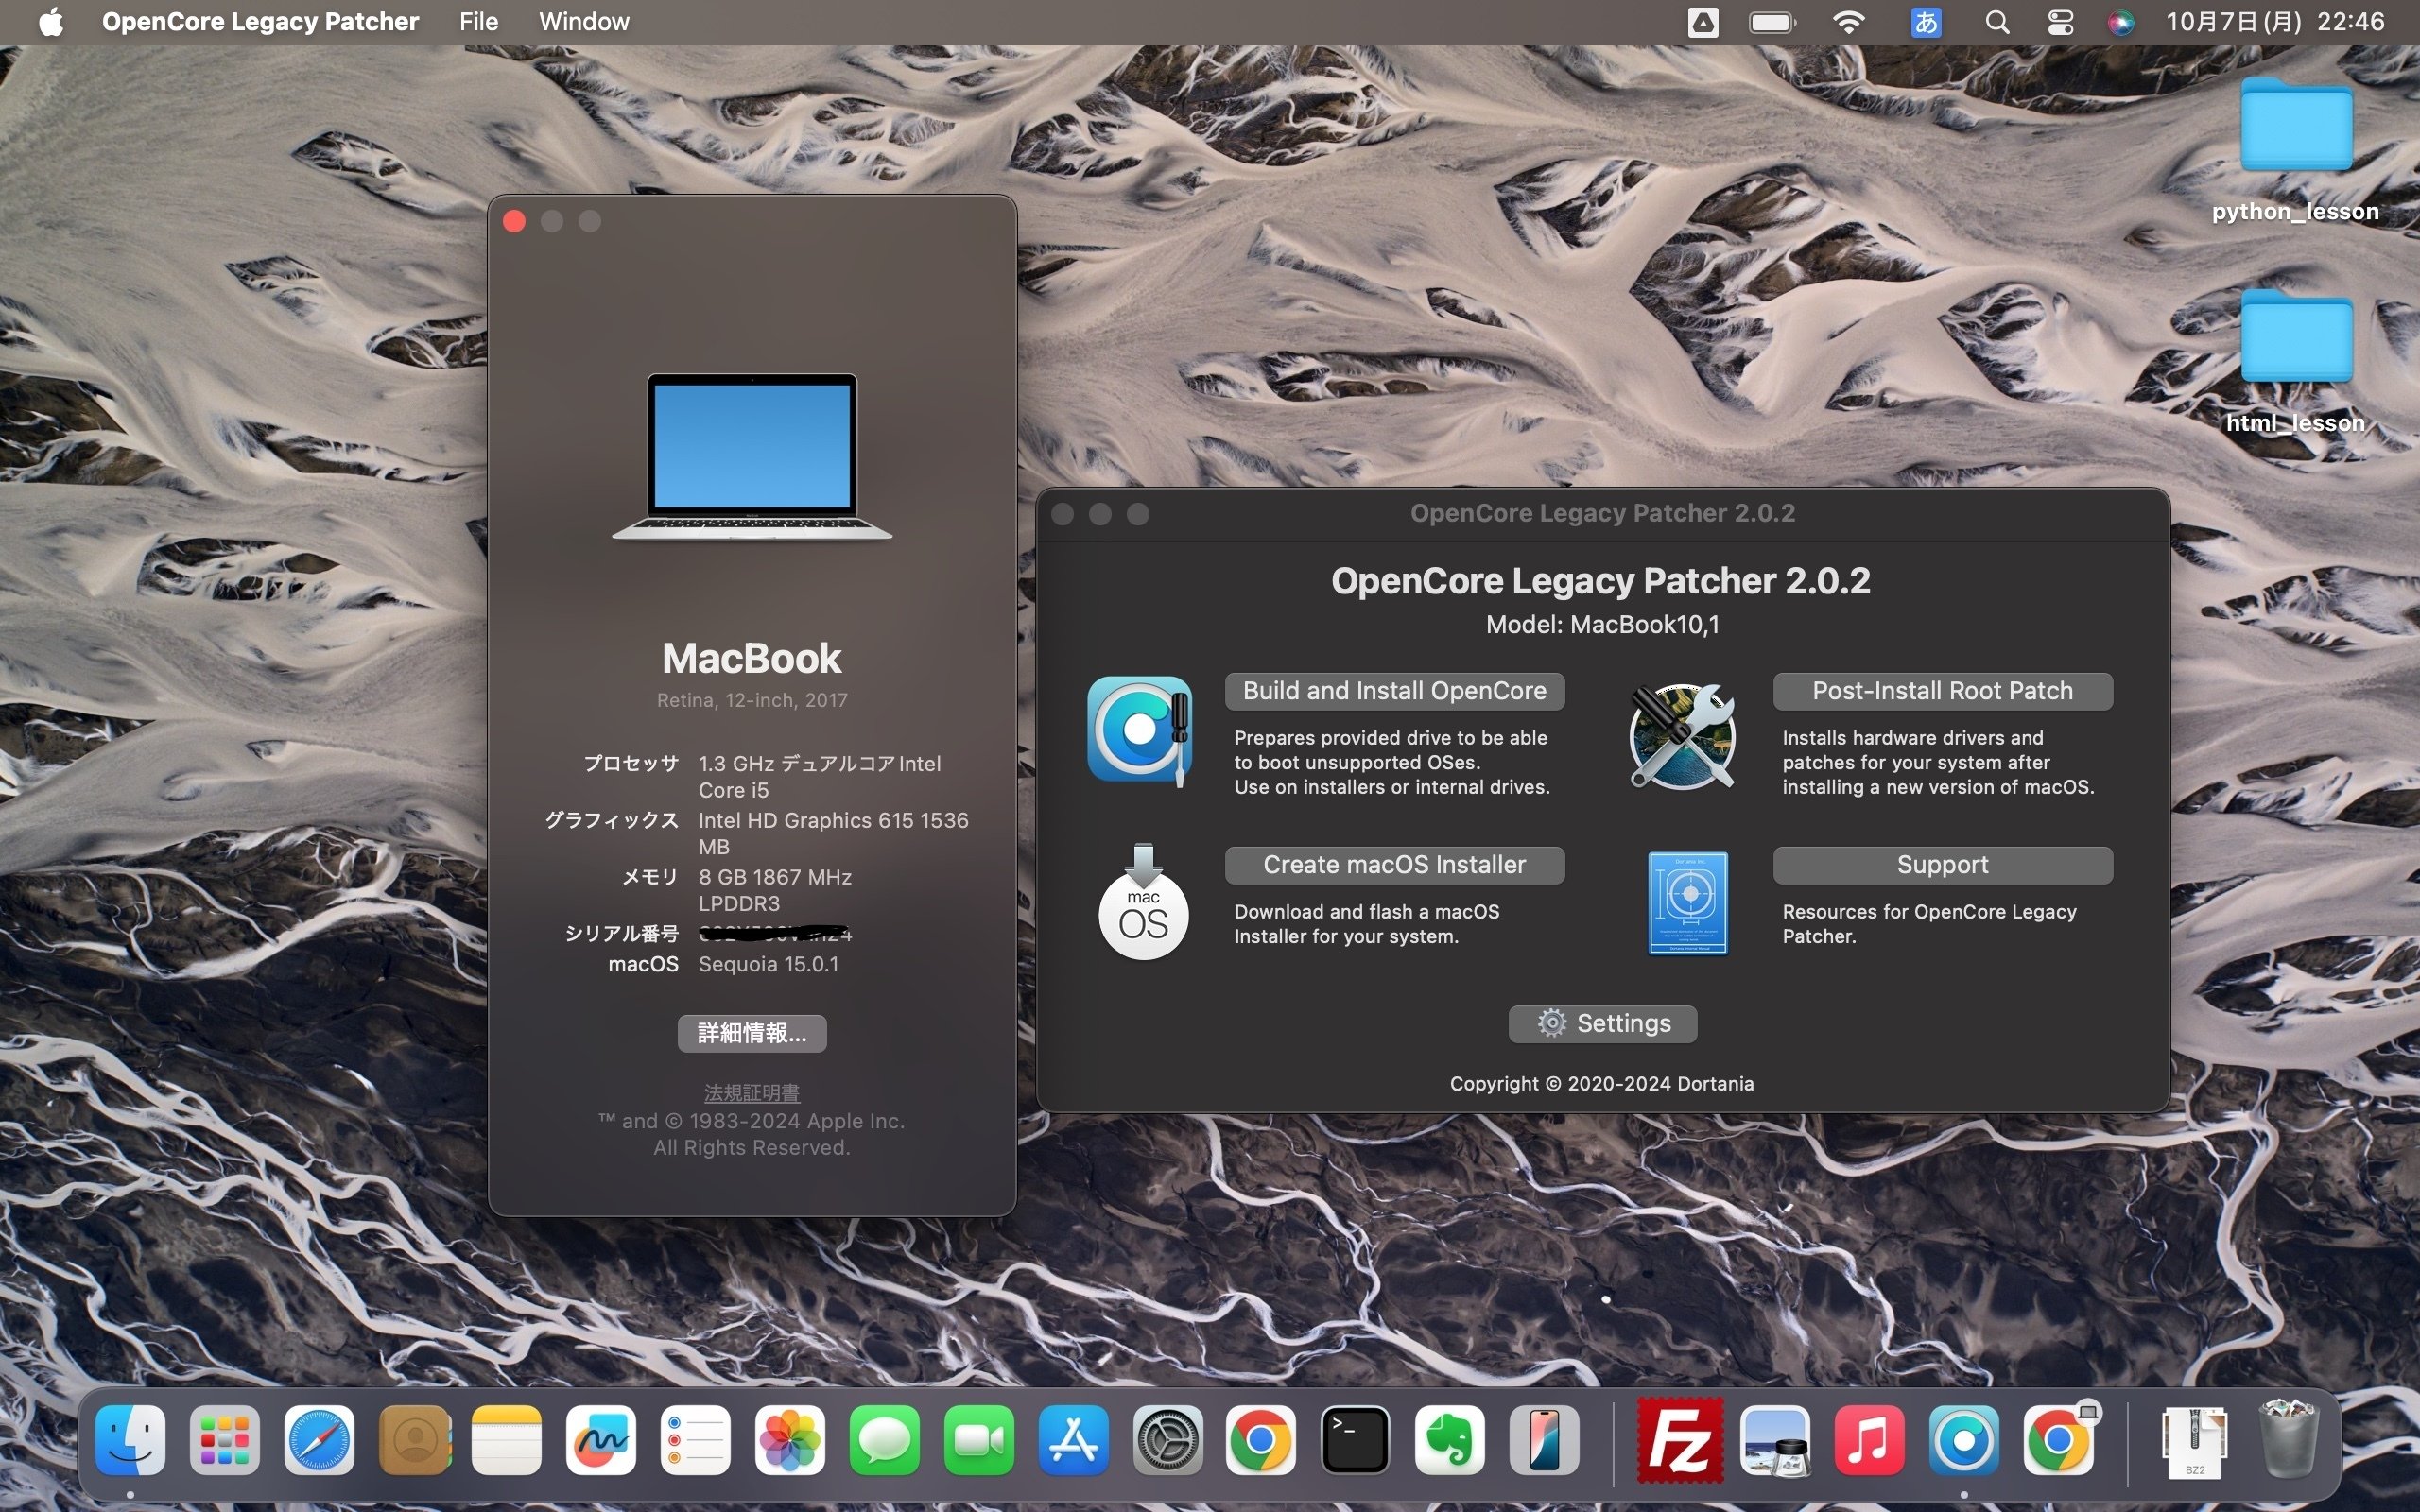Open Finder from the Dock
The height and width of the screenshot is (1512, 2420).
coord(130,1440)
